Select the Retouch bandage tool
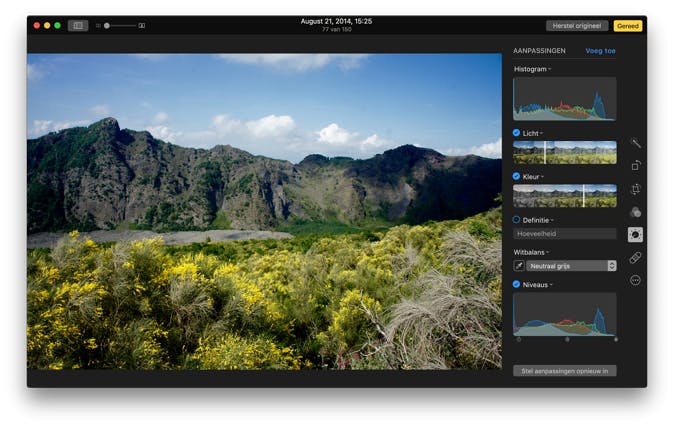This screenshot has width=674, height=428. tap(635, 258)
